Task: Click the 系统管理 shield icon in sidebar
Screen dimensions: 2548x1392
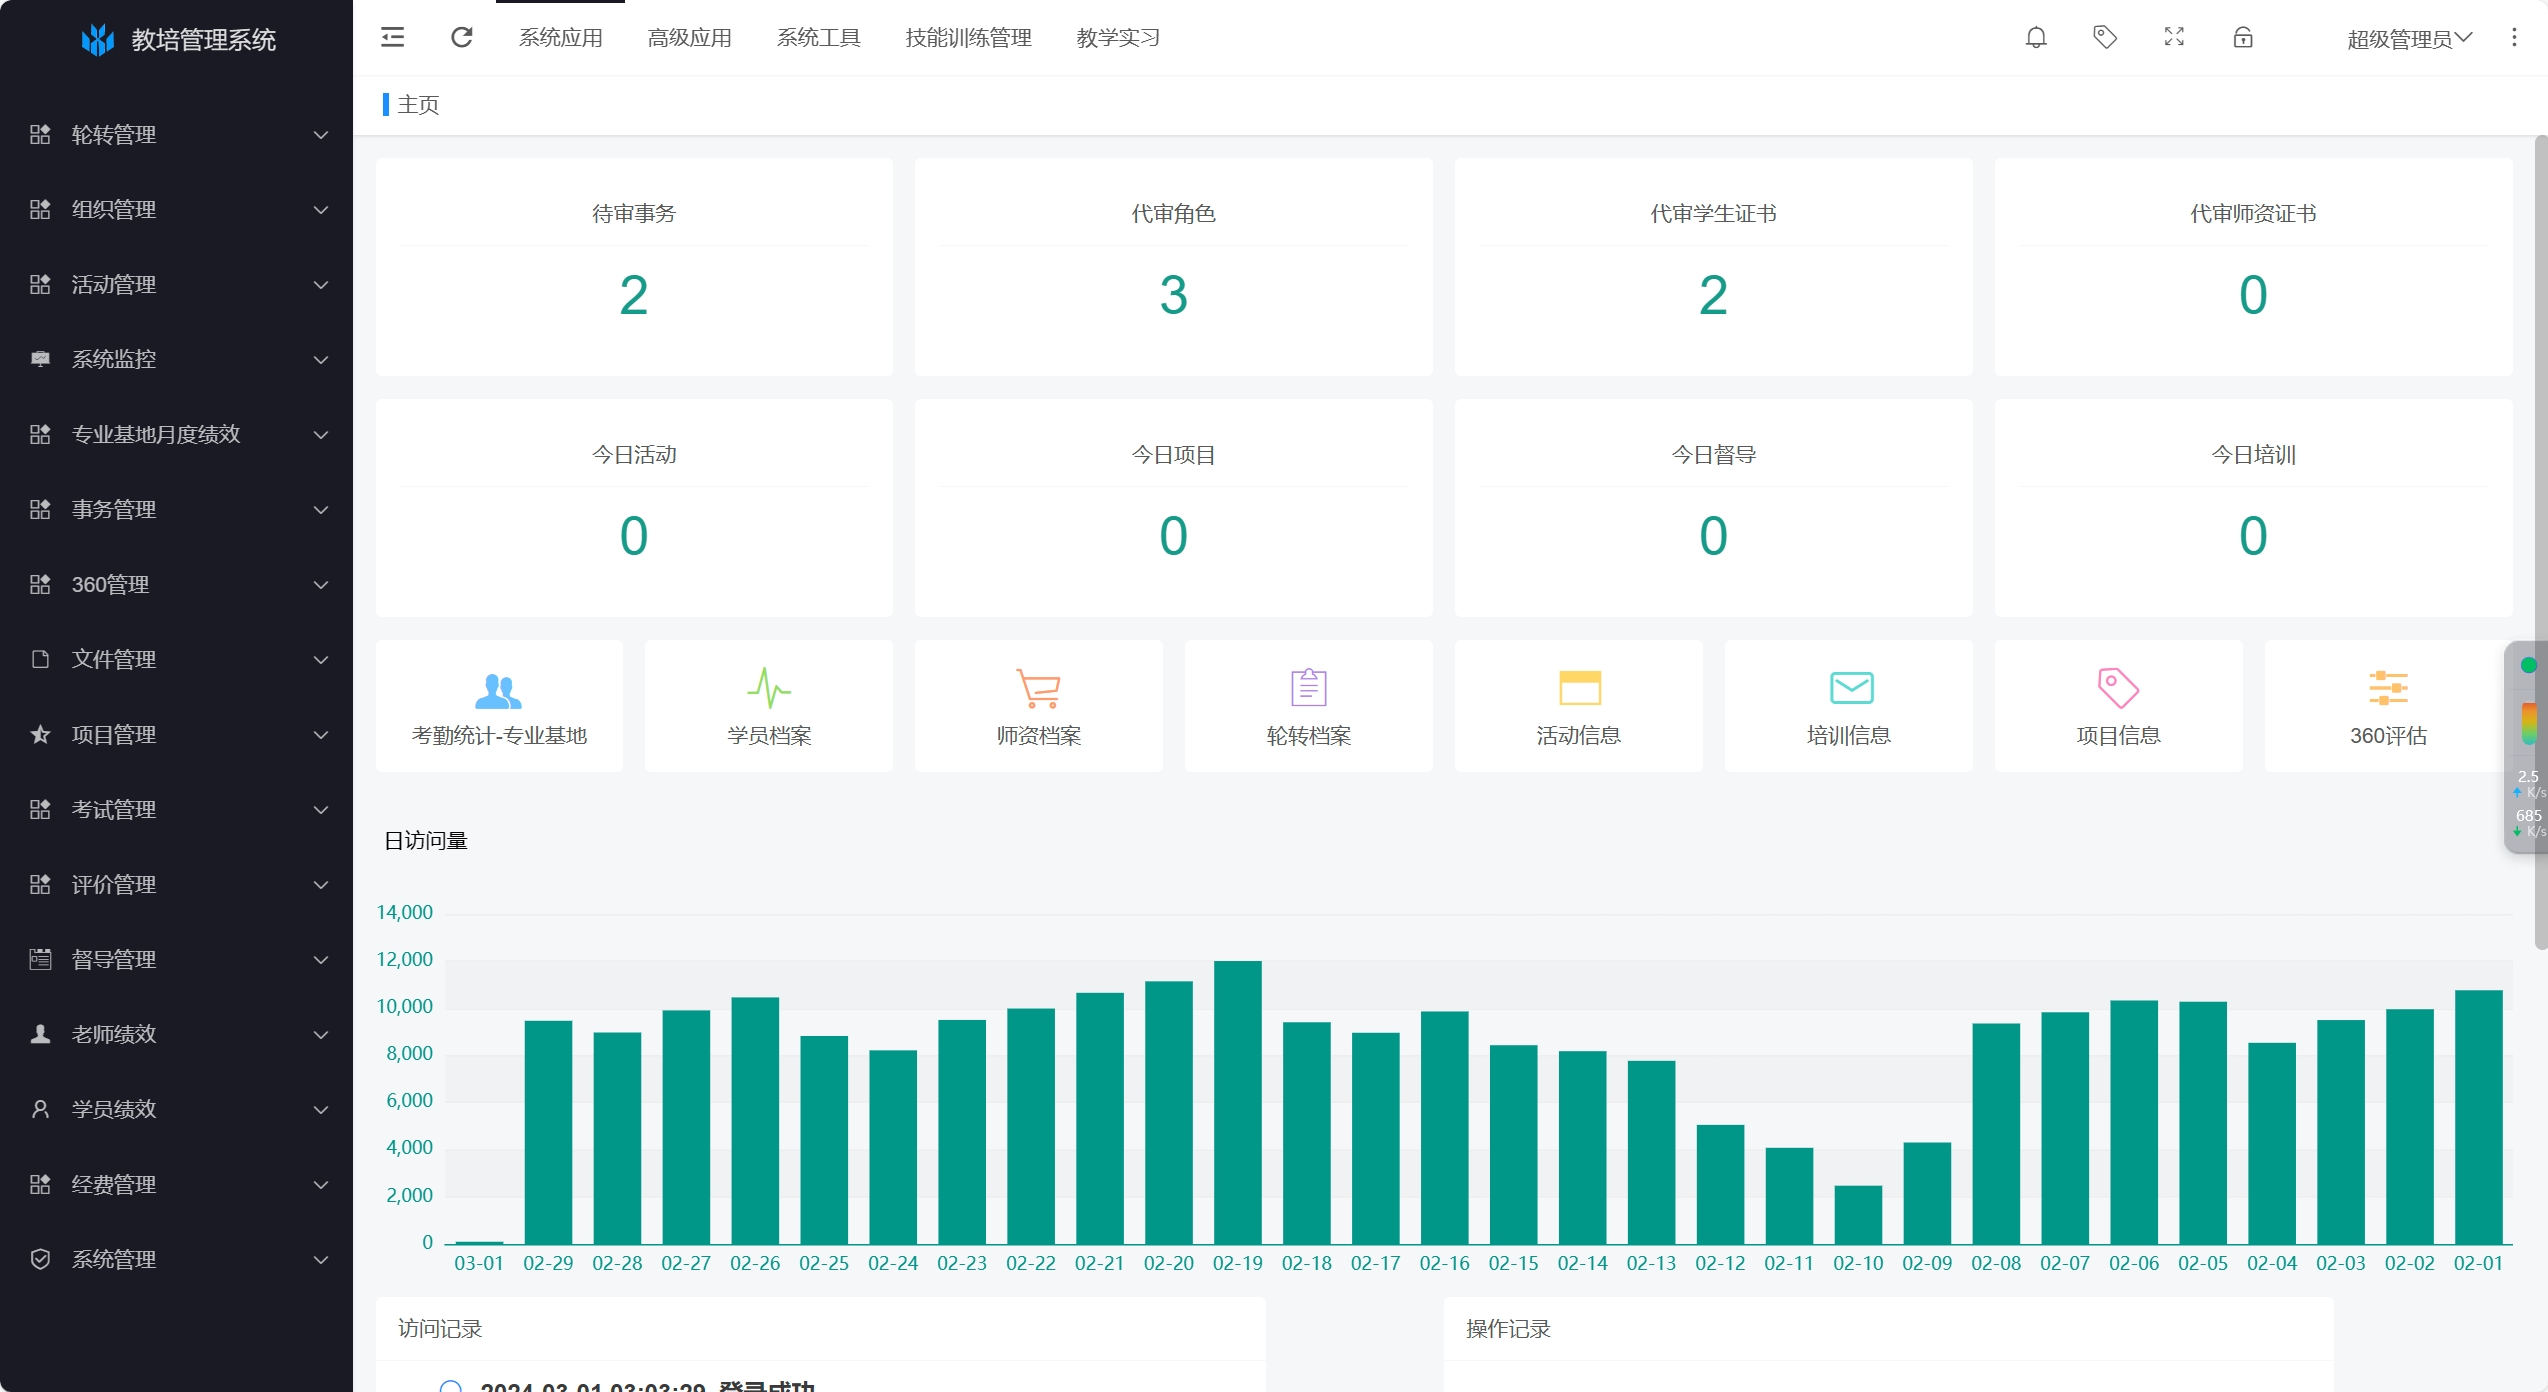Action: click(x=40, y=1259)
